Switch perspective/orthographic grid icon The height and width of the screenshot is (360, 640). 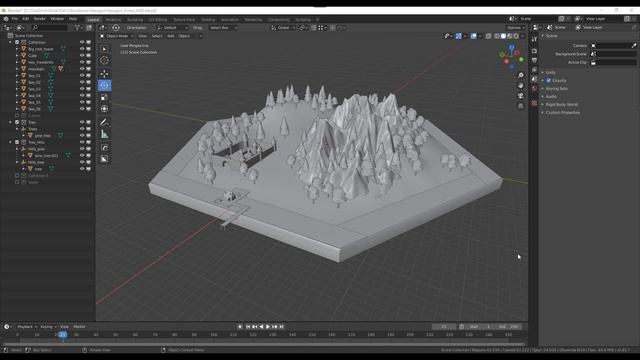point(520,106)
